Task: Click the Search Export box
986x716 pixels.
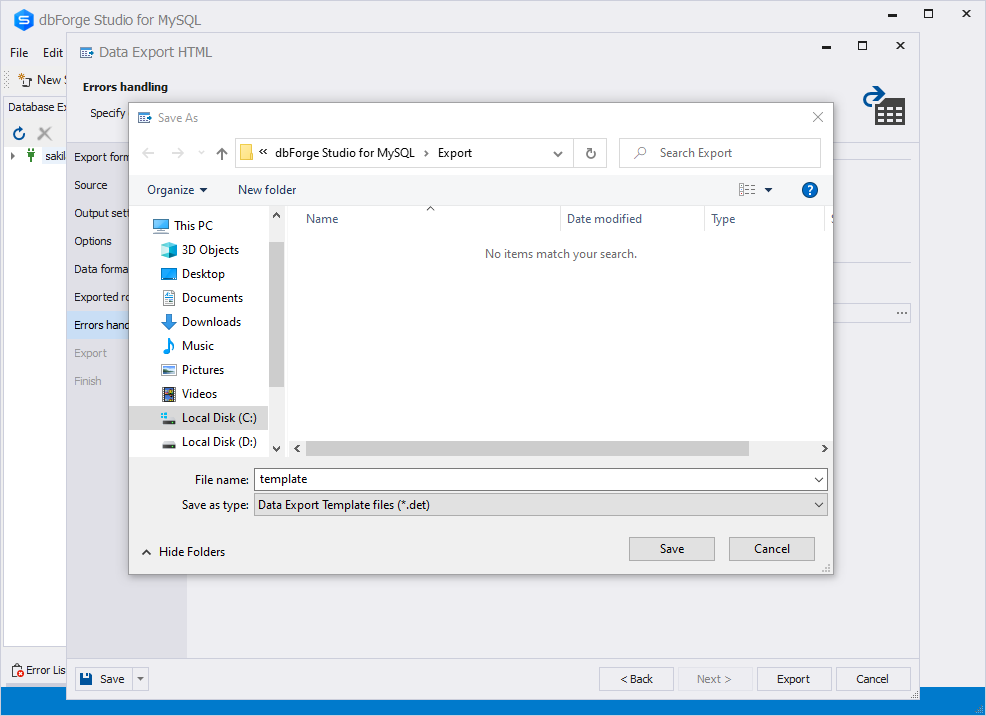Action: pyautogui.click(x=720, y=153)
